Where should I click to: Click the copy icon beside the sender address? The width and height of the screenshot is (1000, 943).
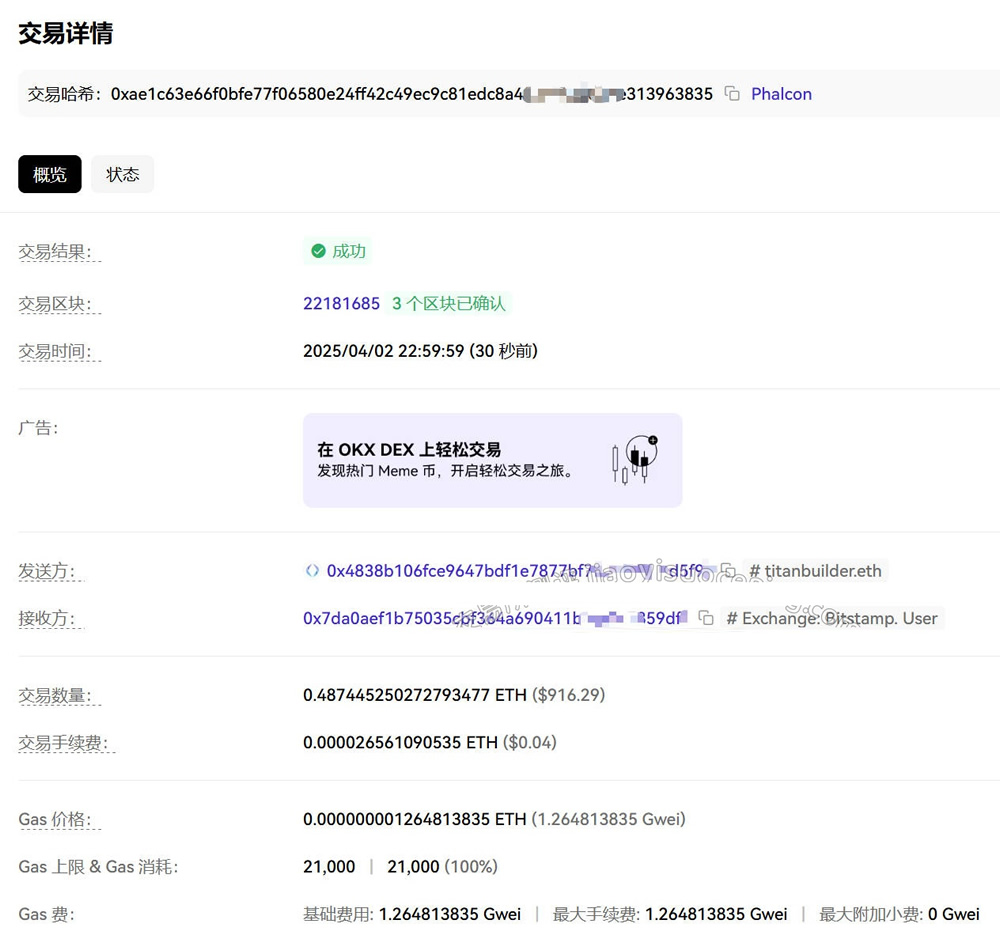[729, 570]
